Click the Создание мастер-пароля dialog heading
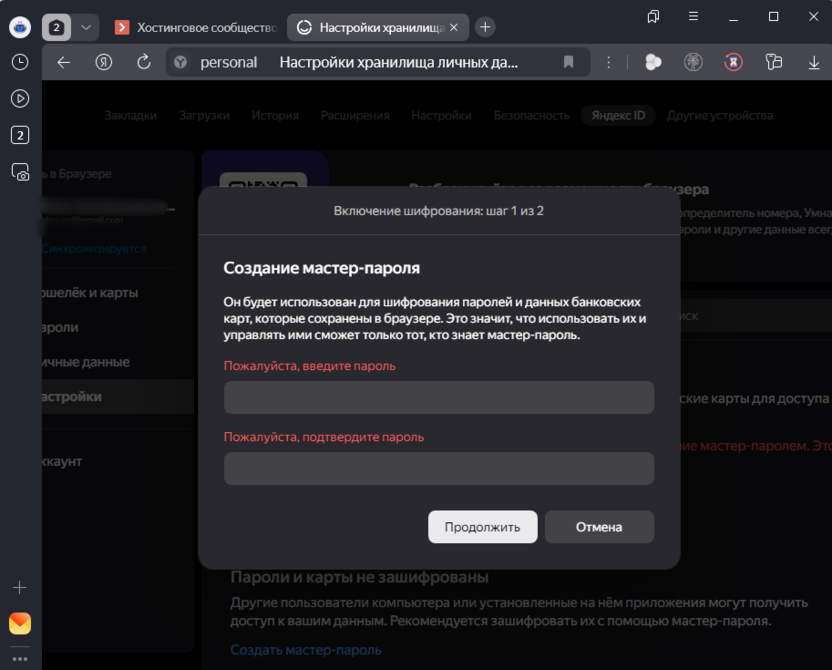Screen dimensions: 832x670 [322, 268]
